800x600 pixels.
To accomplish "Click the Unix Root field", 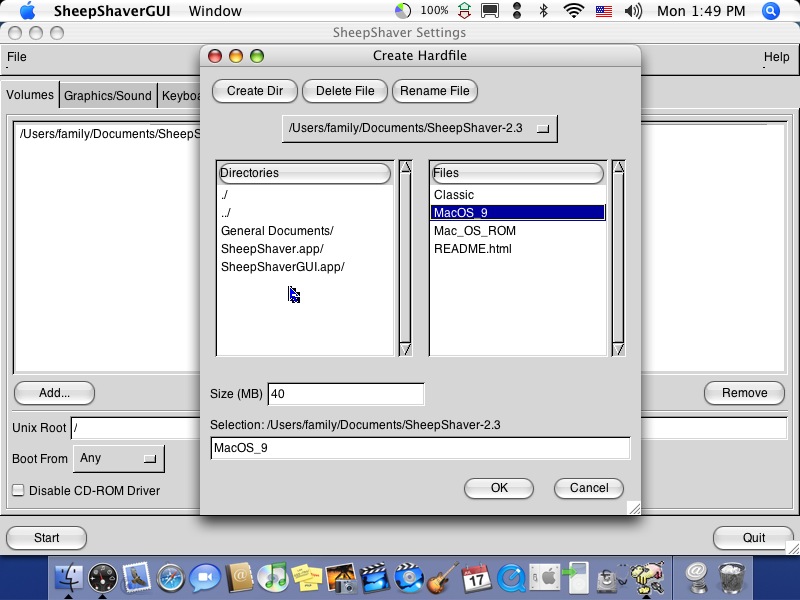I will coord(135,428).
